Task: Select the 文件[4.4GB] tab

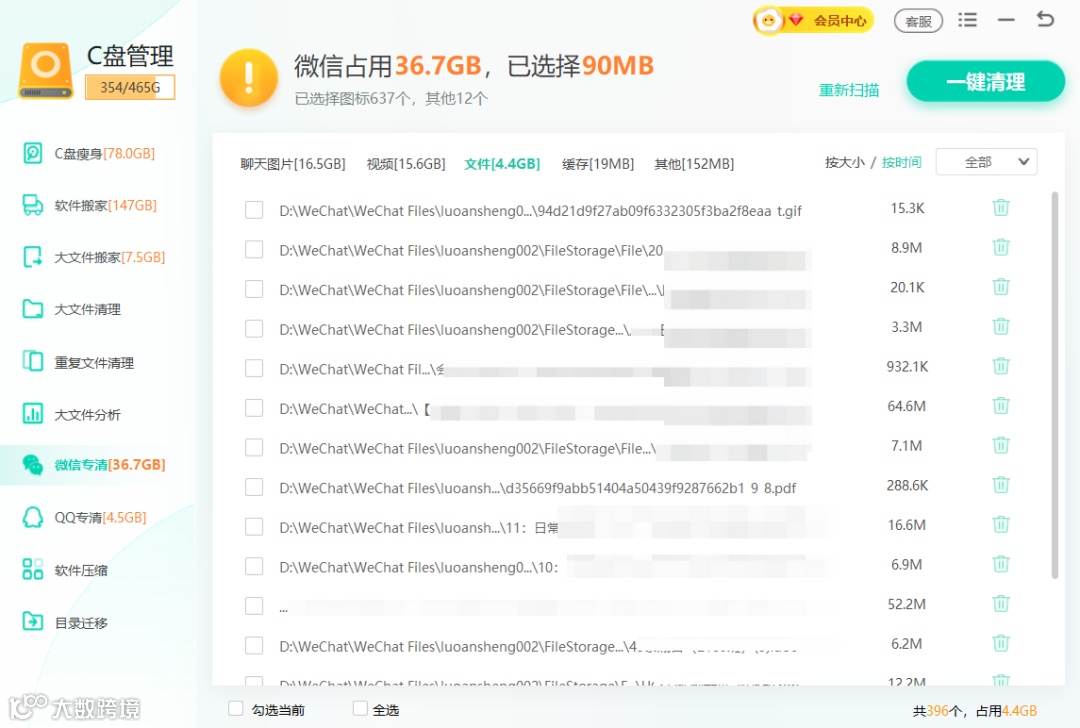Action: [502, 164]
